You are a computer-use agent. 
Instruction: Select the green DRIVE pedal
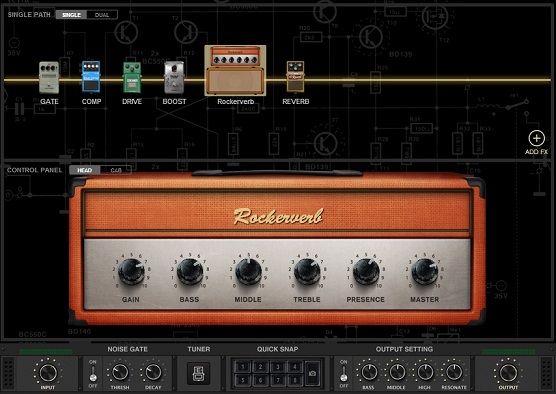coord(132,77)
